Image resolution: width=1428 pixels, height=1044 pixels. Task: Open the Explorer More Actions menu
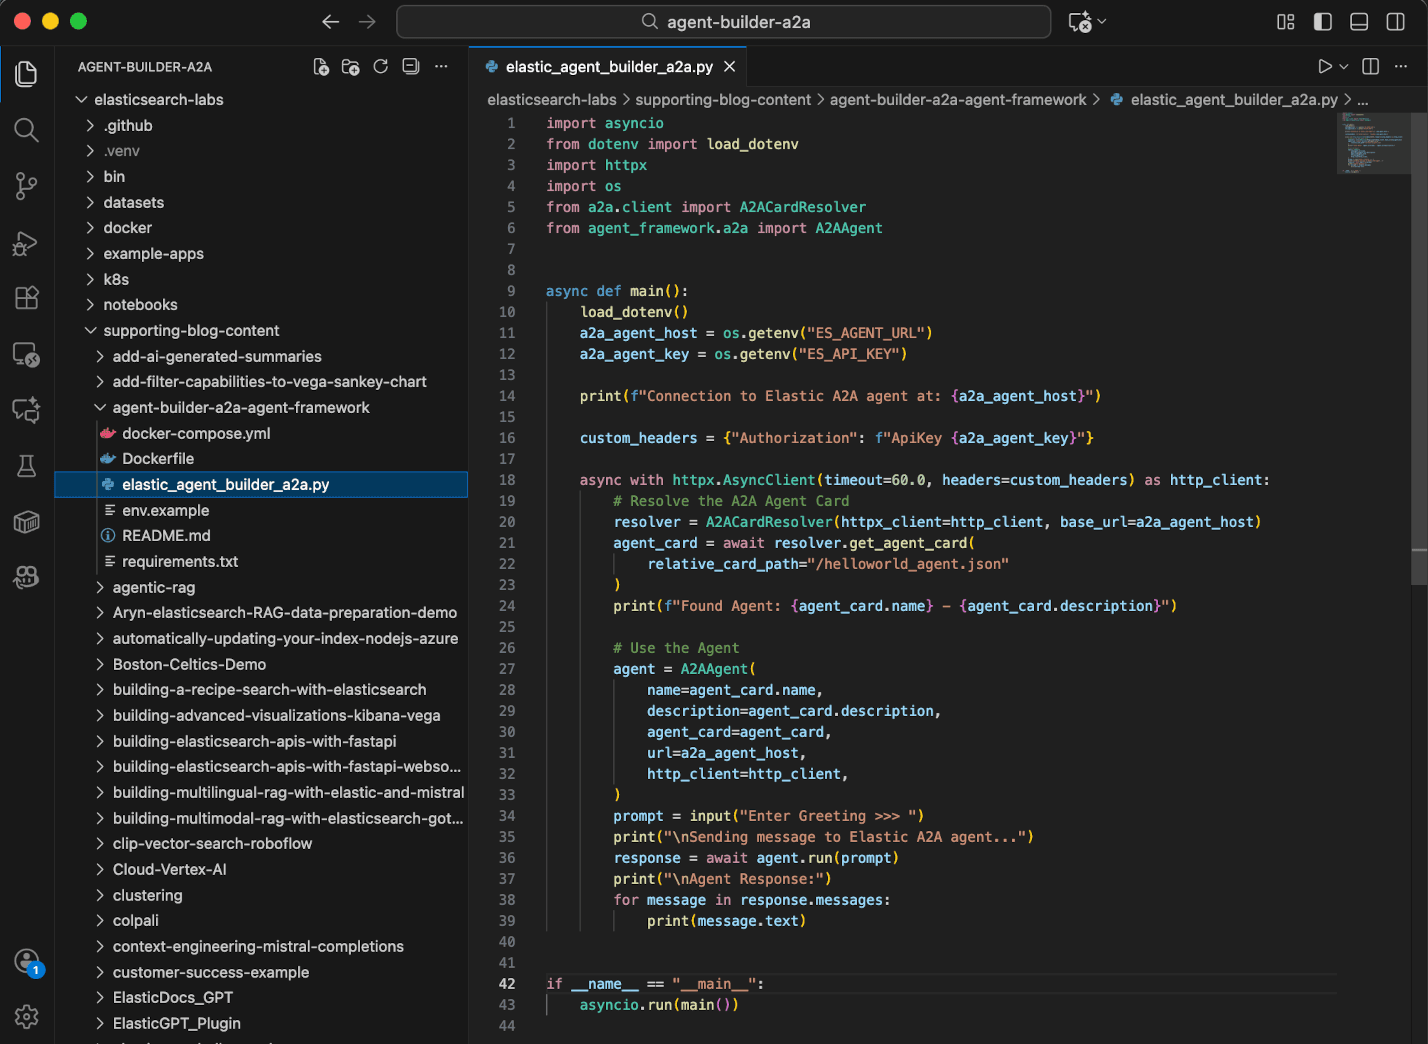[441, 66]
